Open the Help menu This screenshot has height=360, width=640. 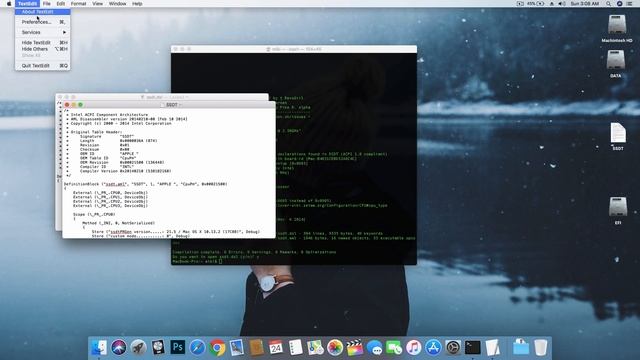[137, 4]
